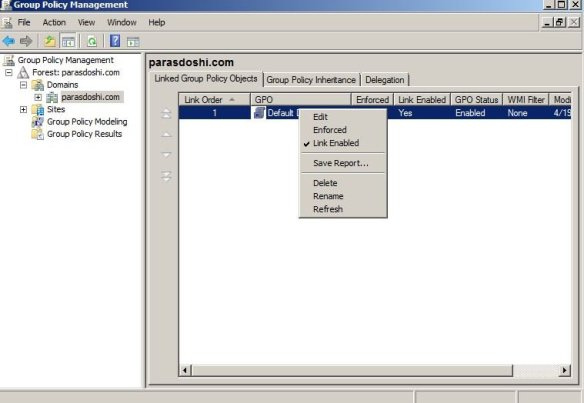The image size is (584, 403).
Task: Click the horizontal scrollbar thumb
Action: [x=352, y=370]
